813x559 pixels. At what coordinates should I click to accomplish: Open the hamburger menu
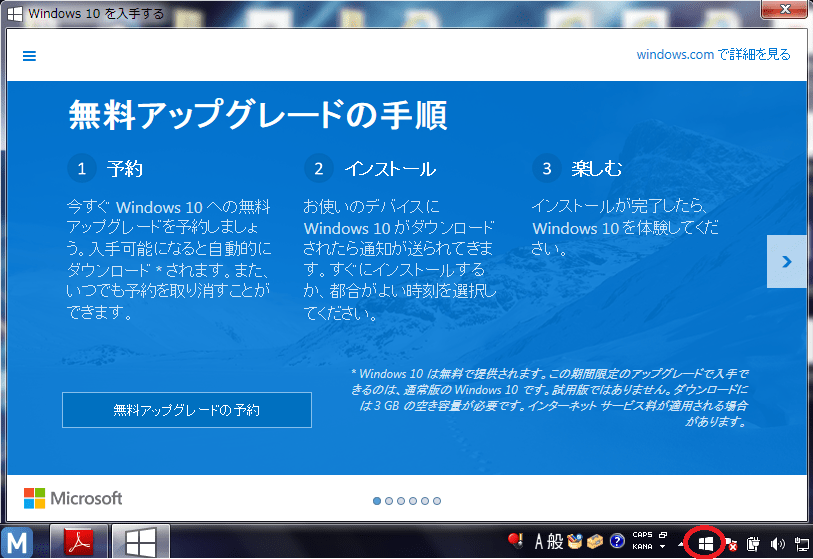[x=30, y=56]
